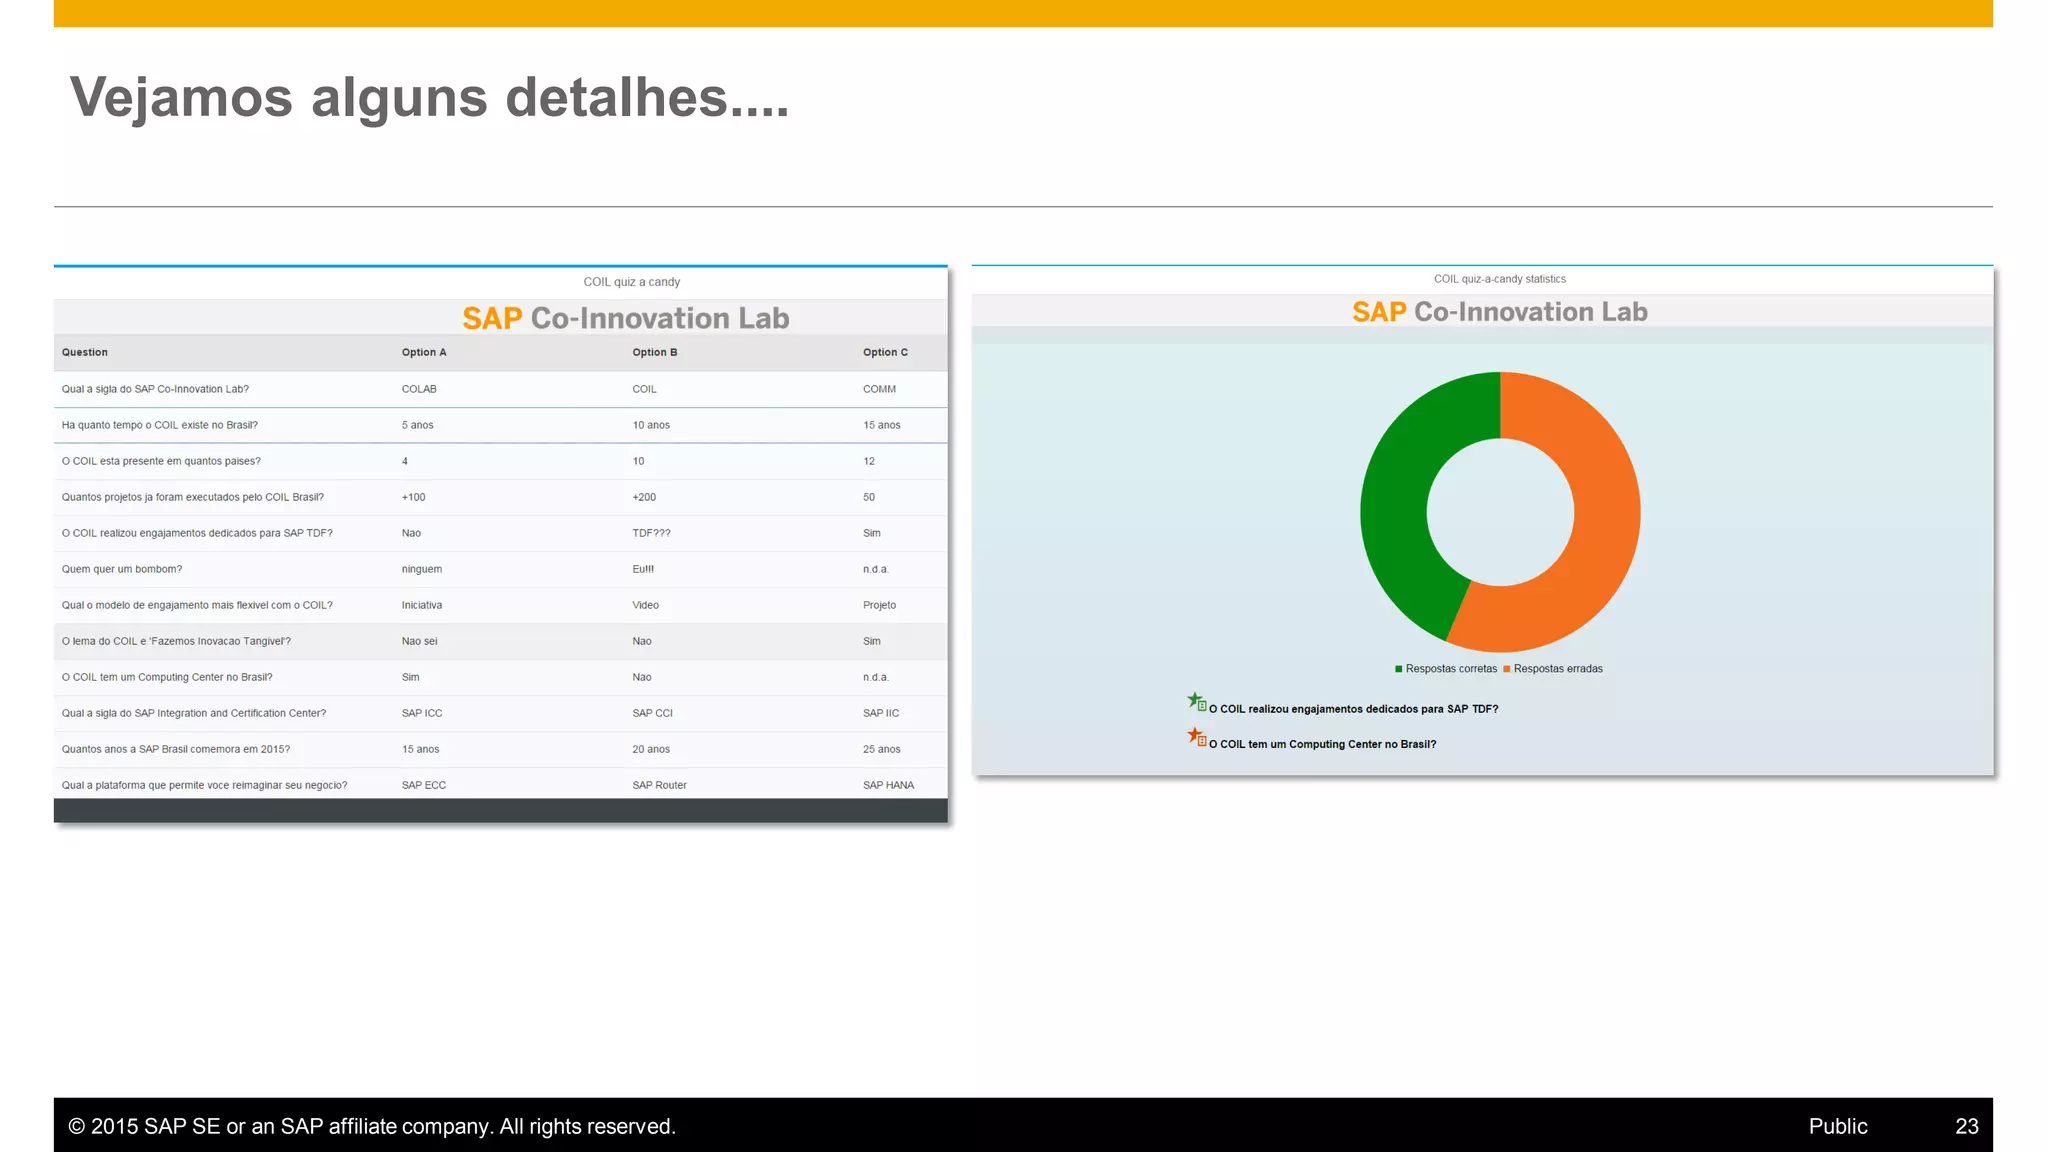This screenshot has height=1152, width=2048.
Task: Click the green star icon beside TDF question
Action: 1196,701
